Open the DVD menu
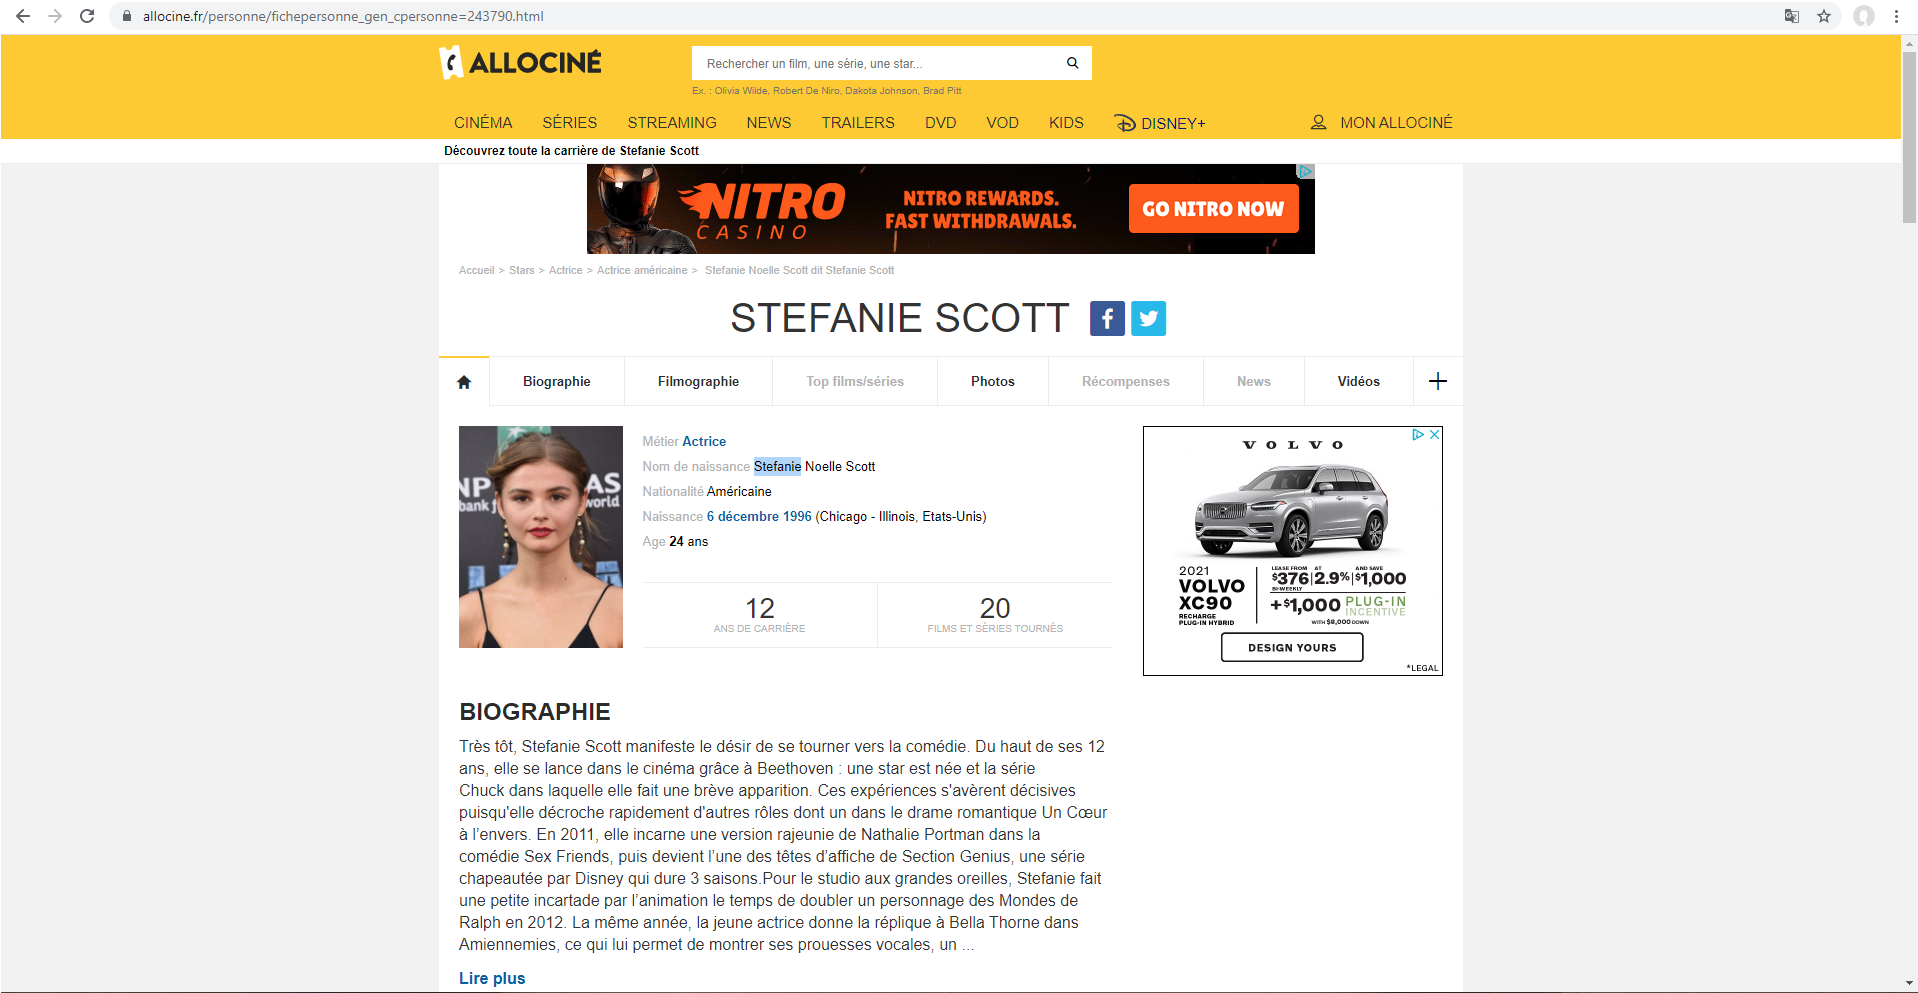The image size is (1918, 993). [x=941, y=122]
